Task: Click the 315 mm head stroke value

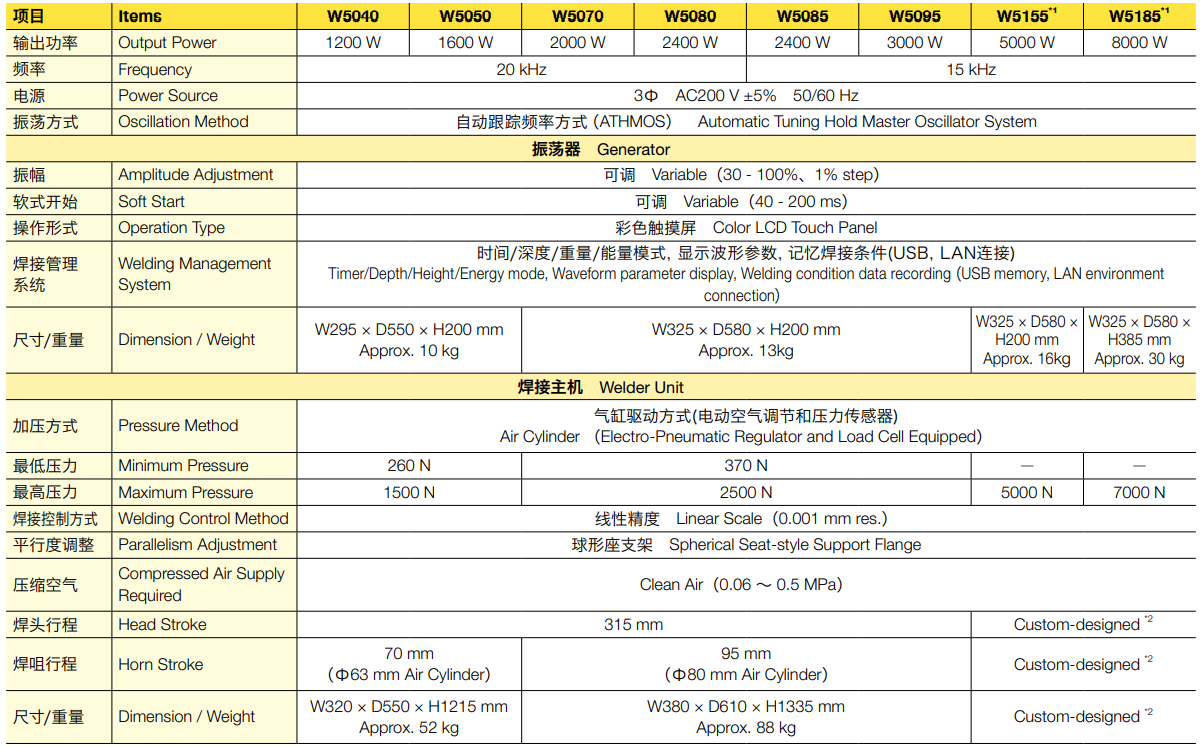Action: coord(634,625)
